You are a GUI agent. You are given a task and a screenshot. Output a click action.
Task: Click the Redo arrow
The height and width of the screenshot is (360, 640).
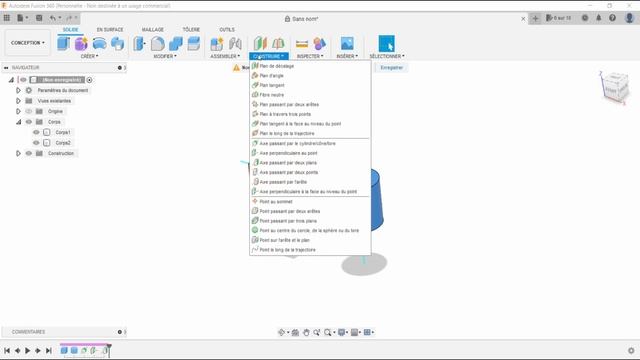(x=69, y=18)
